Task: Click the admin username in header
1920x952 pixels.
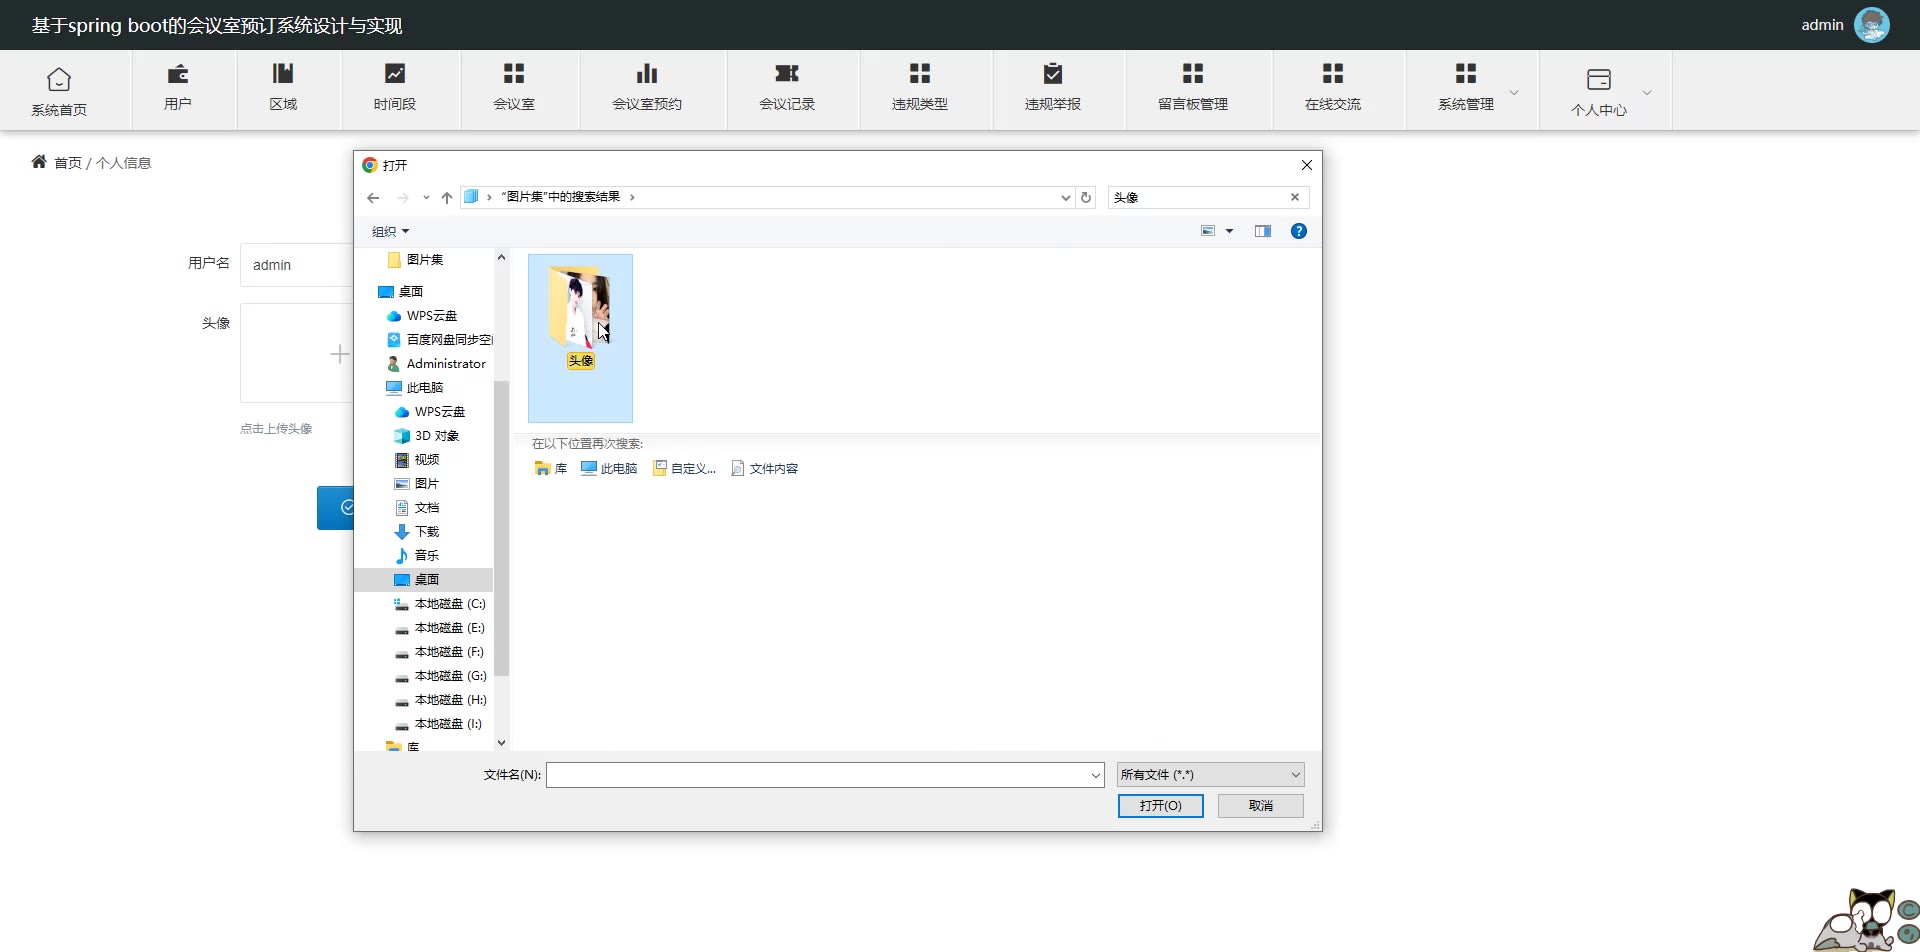Action: click(x=1822, y=25)
